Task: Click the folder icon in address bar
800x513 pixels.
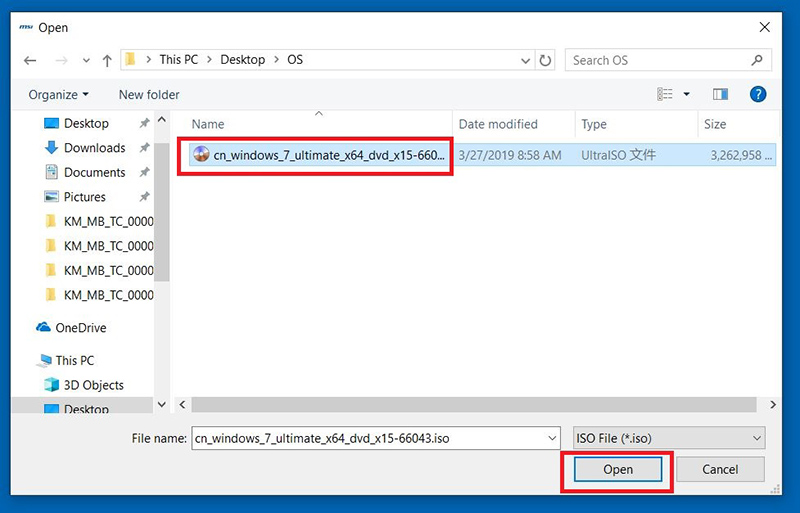Action: (x=131, y=60)
